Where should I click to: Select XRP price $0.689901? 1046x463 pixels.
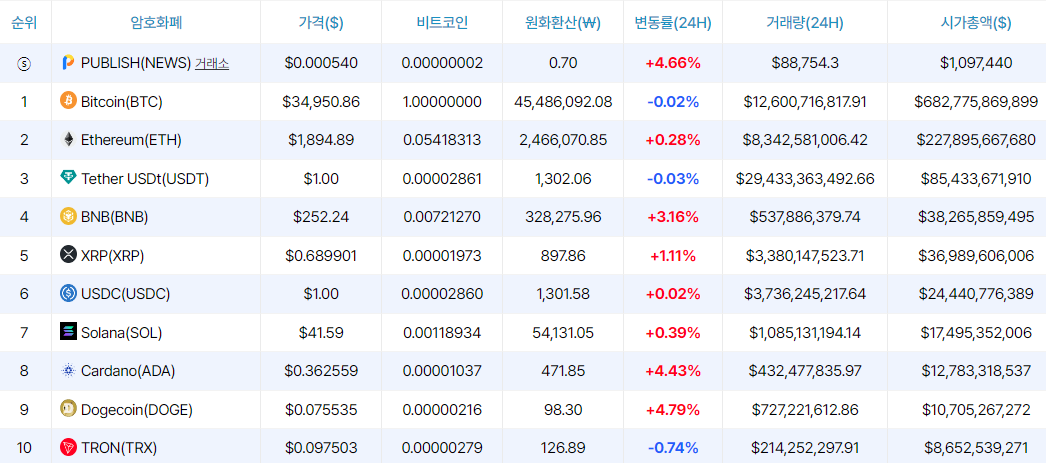pyautogui.click(x=321, y=256)
